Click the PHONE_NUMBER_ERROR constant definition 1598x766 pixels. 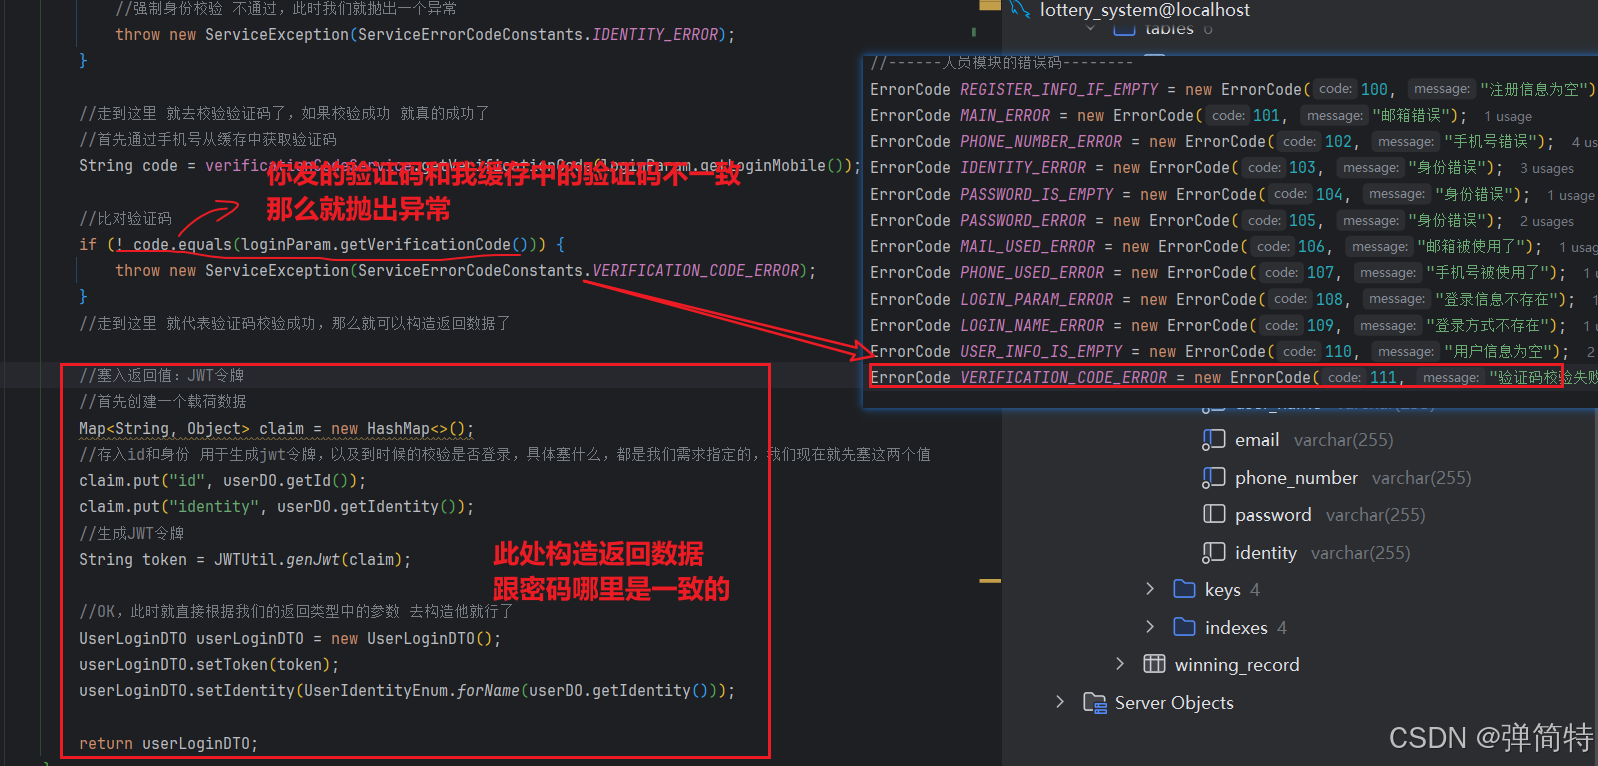click(x=1041, y=142)
